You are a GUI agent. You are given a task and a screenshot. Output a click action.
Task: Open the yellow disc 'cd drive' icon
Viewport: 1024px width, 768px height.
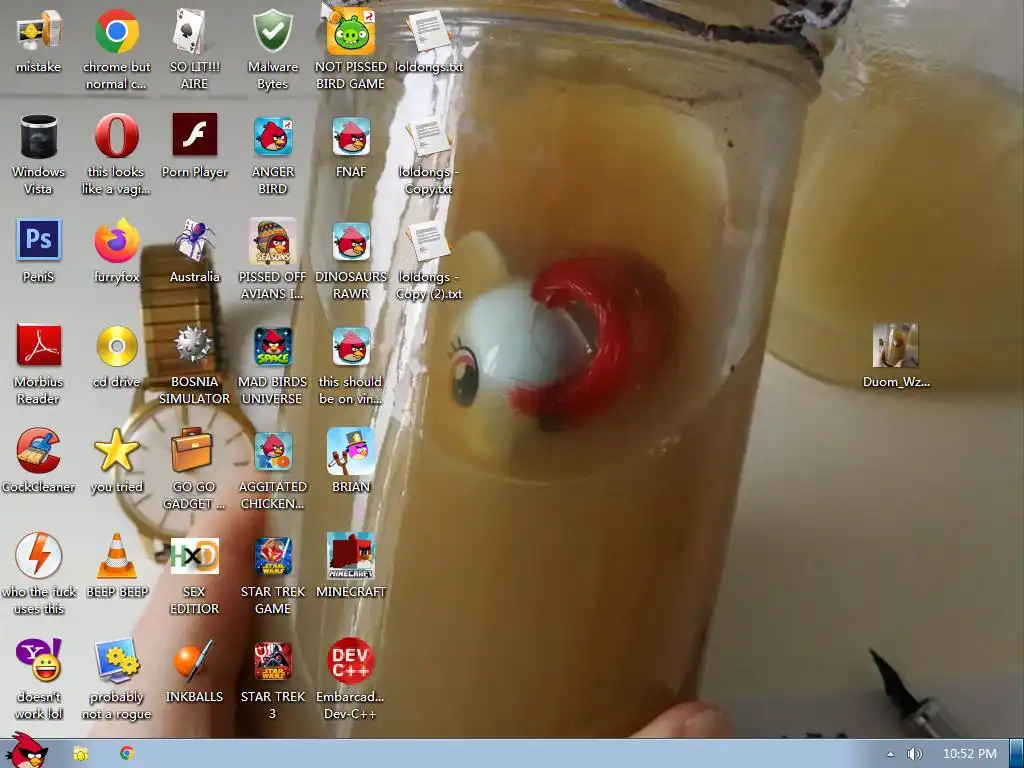(x=116, y=345)
